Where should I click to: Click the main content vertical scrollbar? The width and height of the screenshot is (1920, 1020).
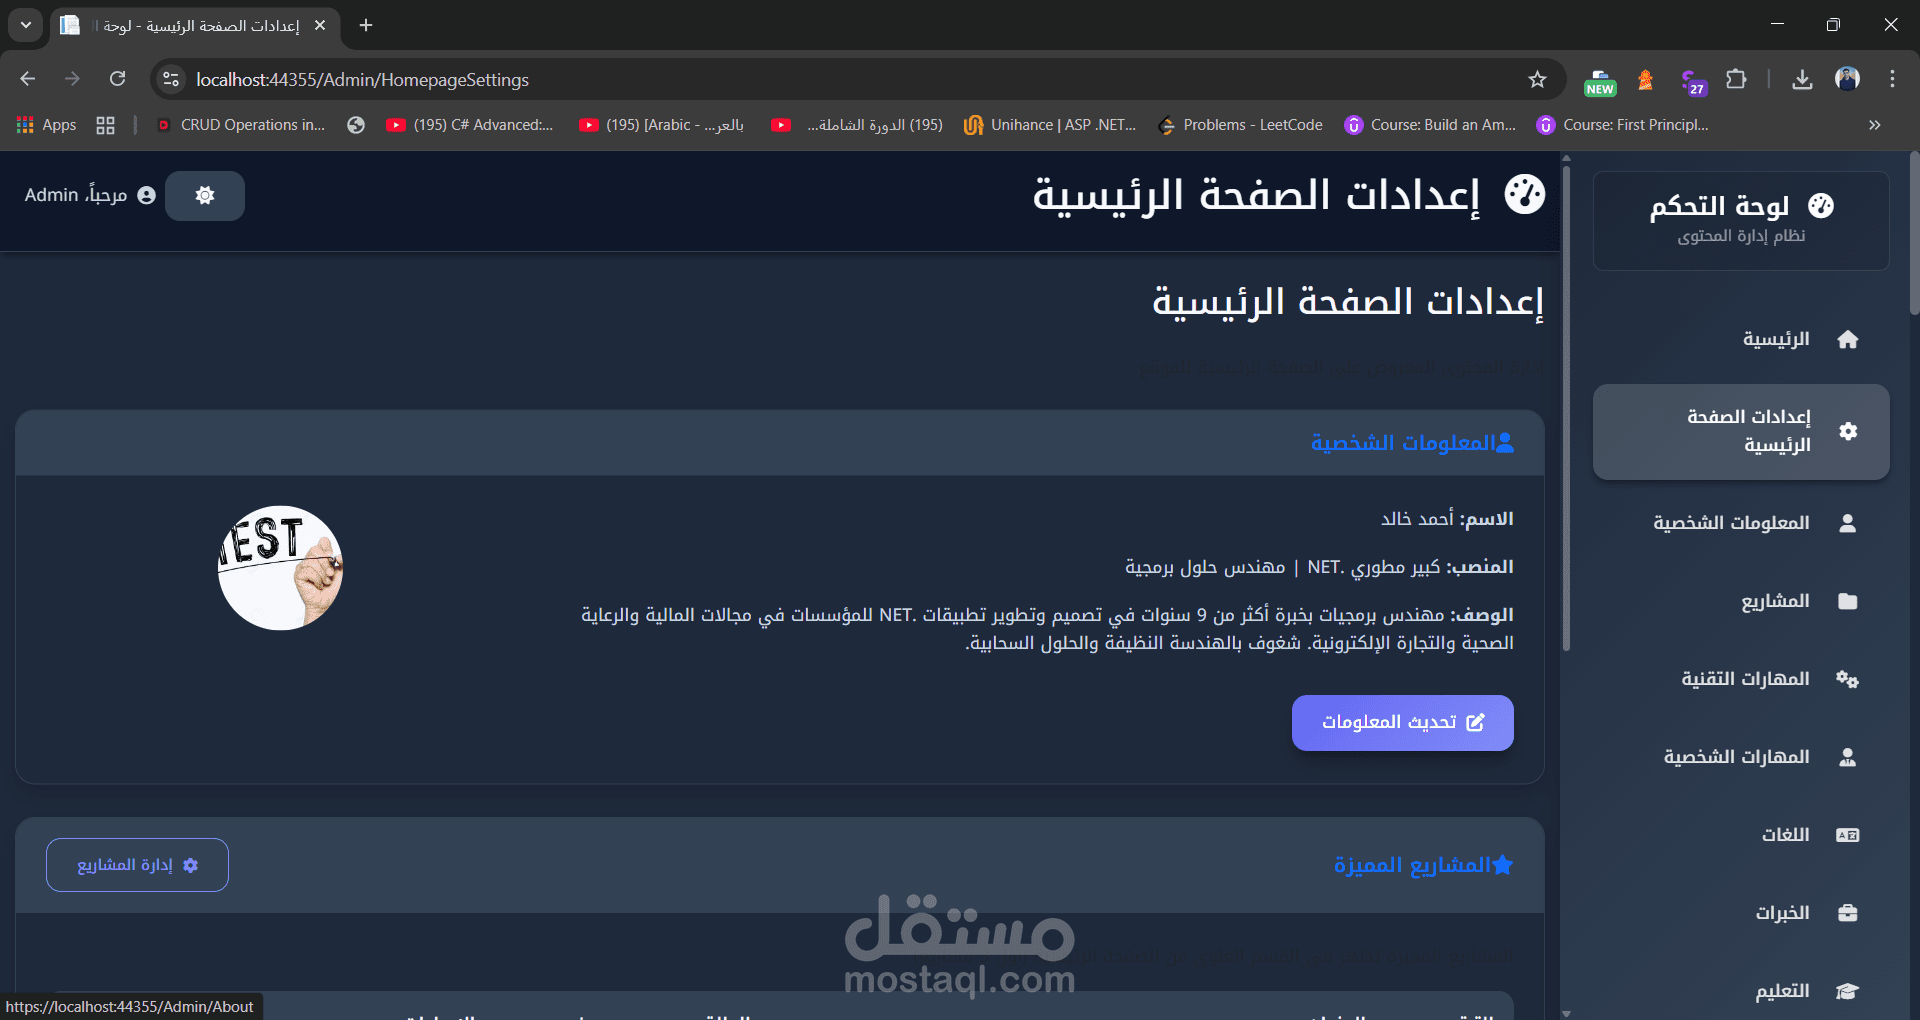(x=1566, y=410)
